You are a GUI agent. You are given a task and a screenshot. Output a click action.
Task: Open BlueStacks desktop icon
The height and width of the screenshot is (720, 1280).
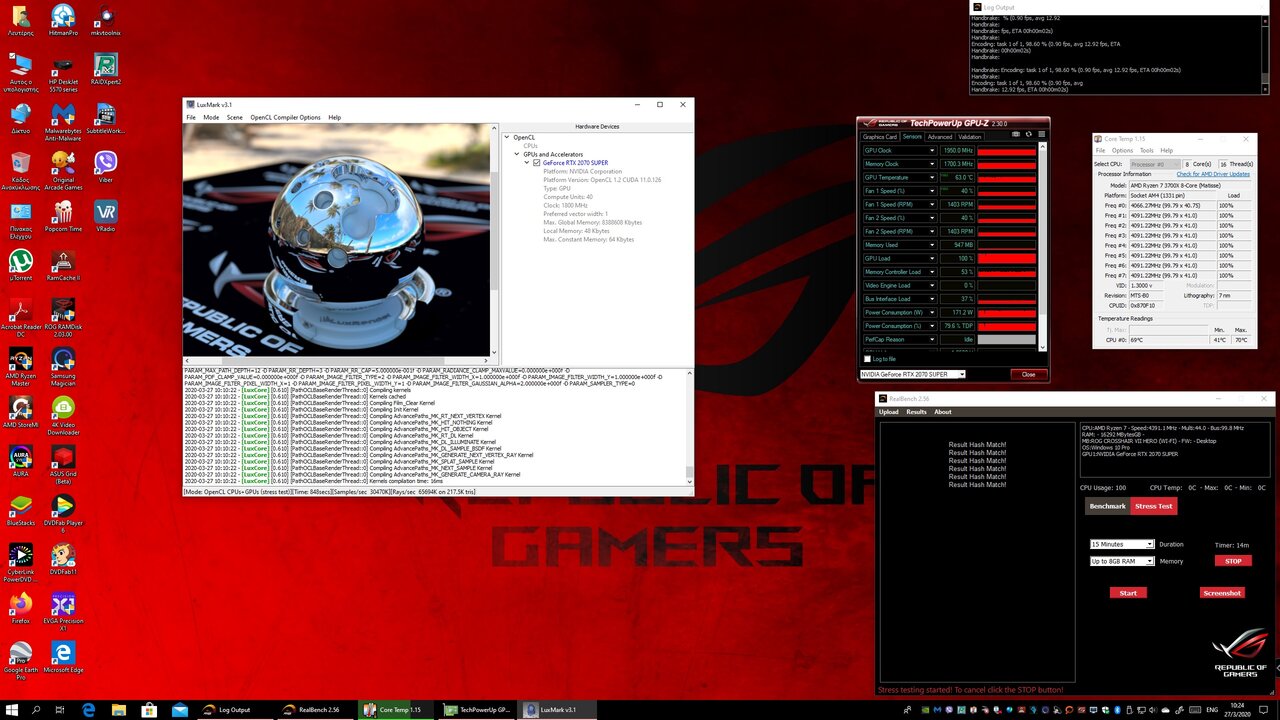tap(21, 509)
